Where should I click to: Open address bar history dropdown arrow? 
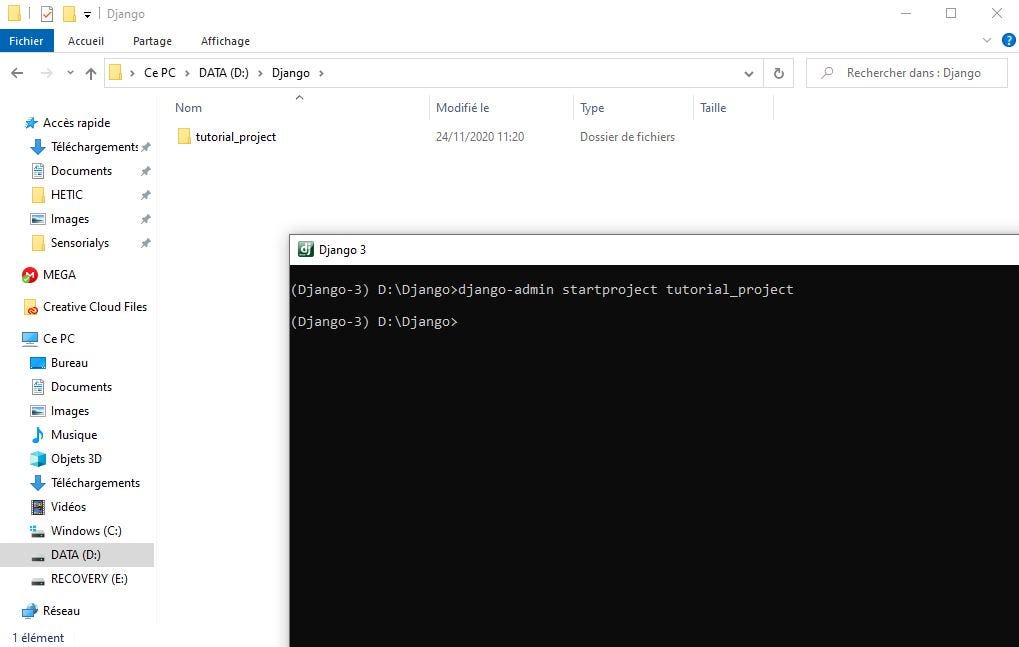[x=749, y=73]
